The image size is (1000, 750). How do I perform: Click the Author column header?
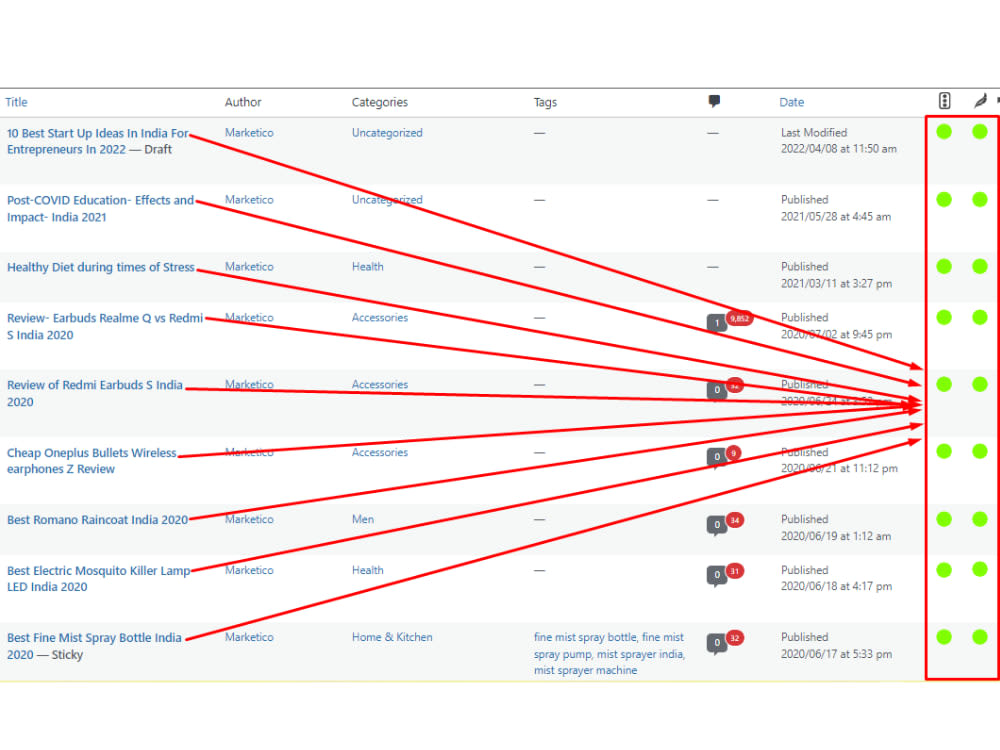243,102
